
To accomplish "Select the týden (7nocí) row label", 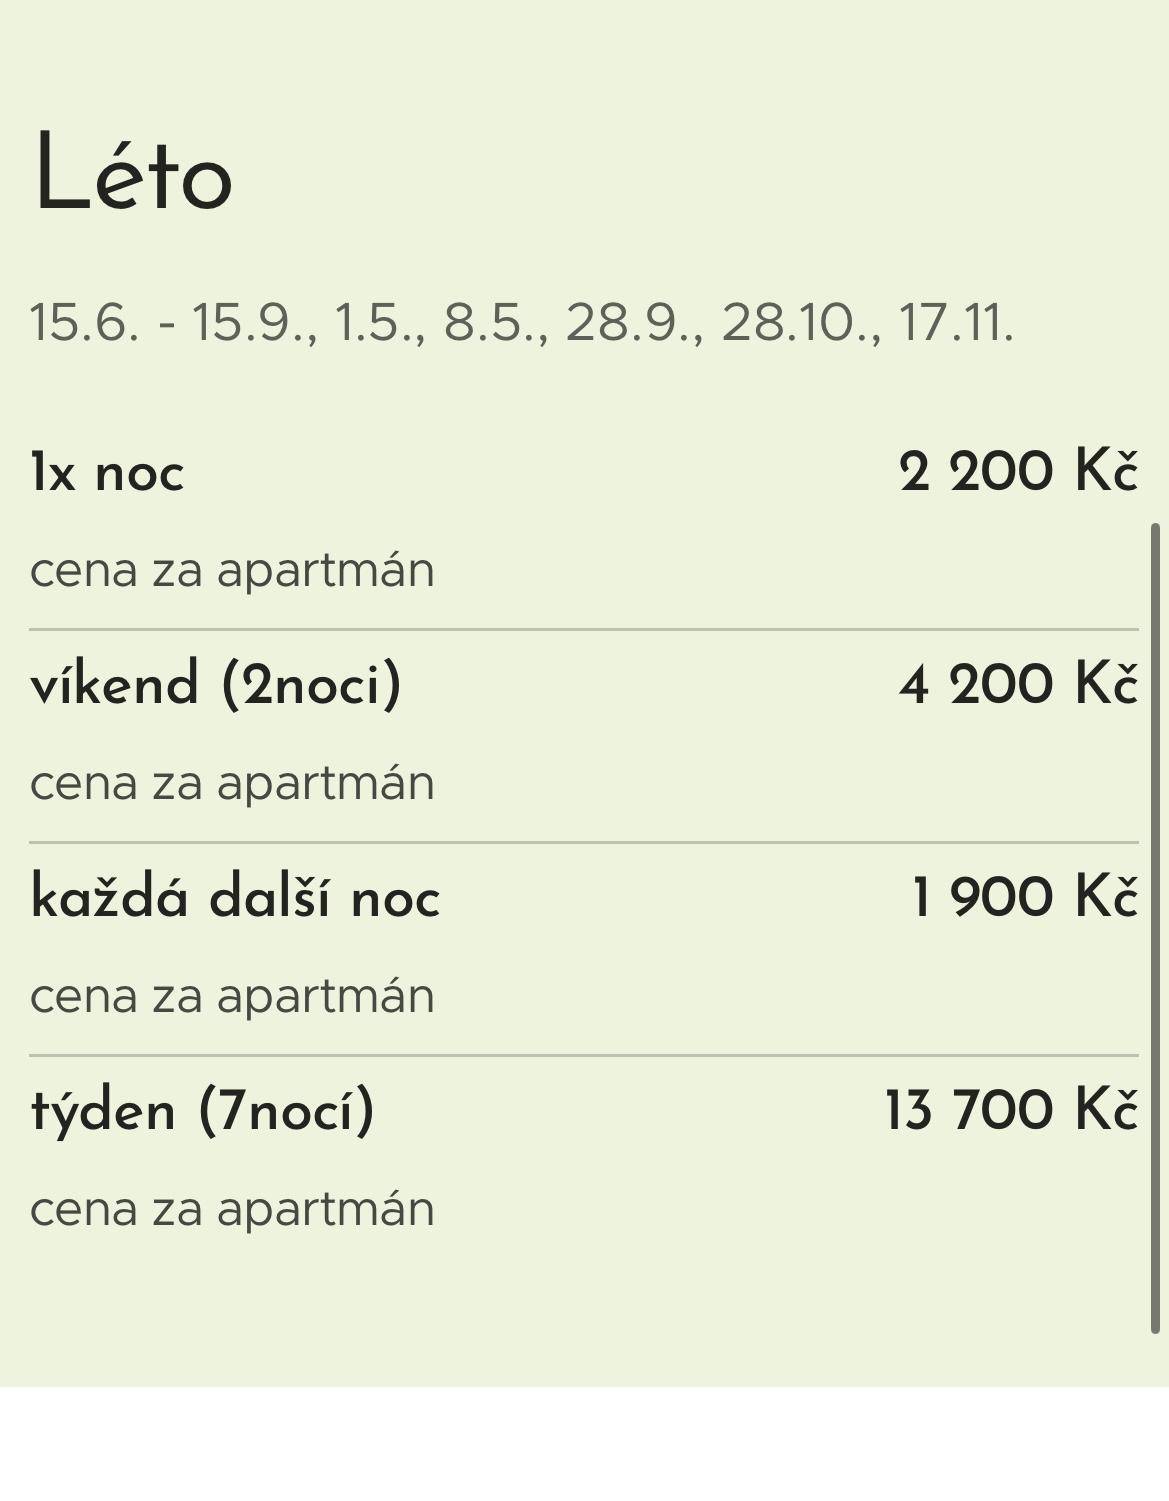I will (x=203, y=1111).
